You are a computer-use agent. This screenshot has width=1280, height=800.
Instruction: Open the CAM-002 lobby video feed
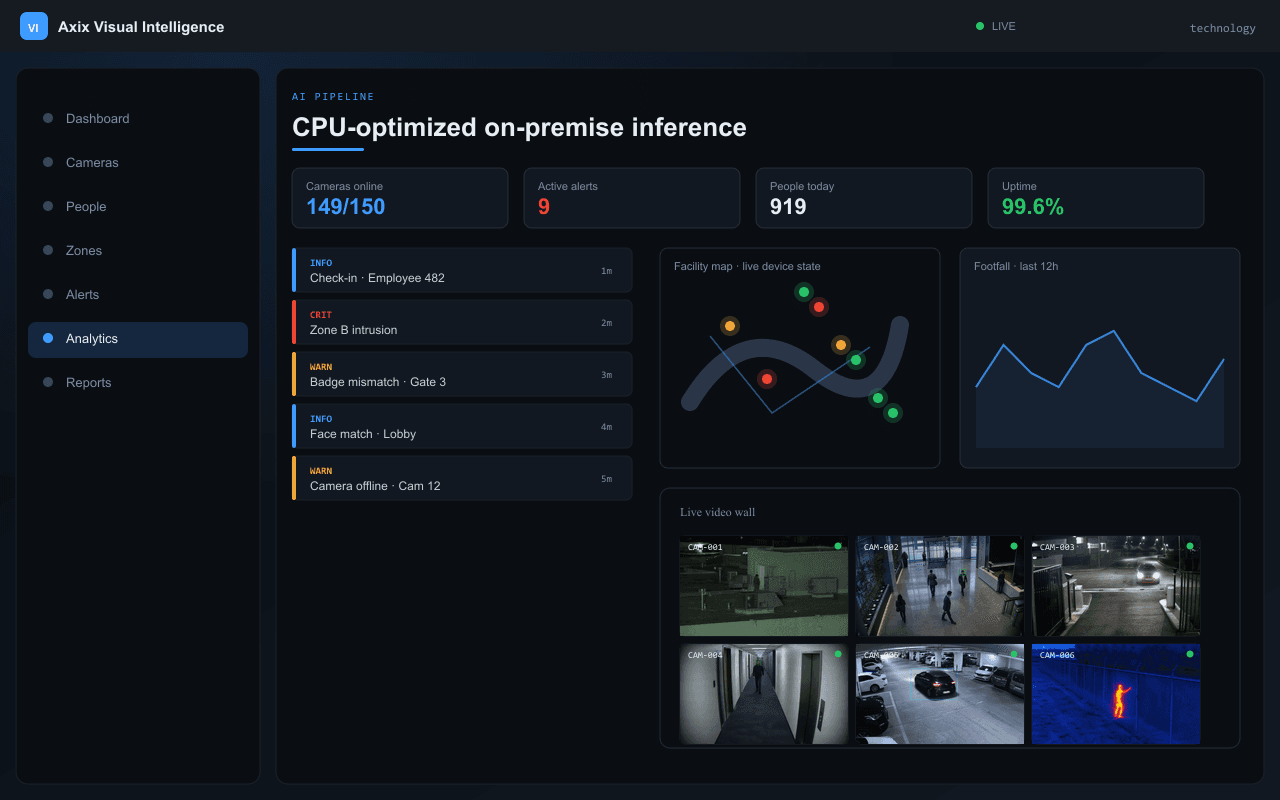tap(940, 586)
